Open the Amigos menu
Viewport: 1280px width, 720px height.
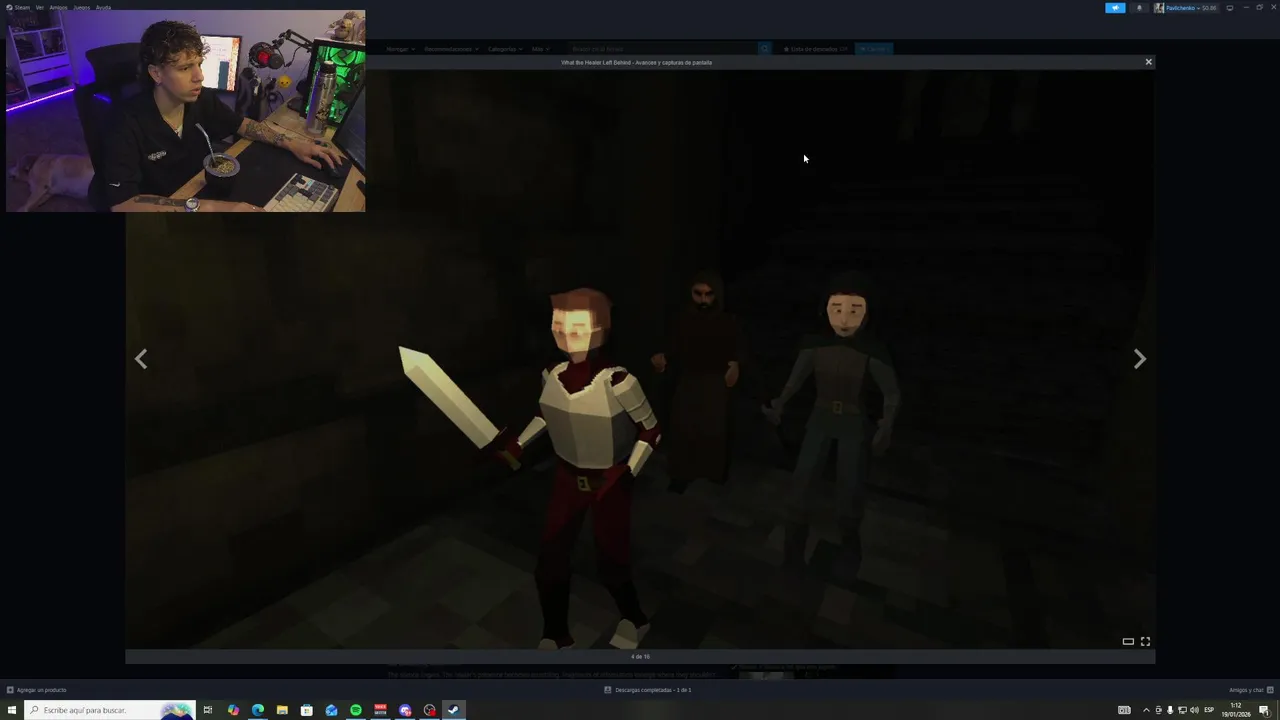pyautogui.click(x=58, y=7)
